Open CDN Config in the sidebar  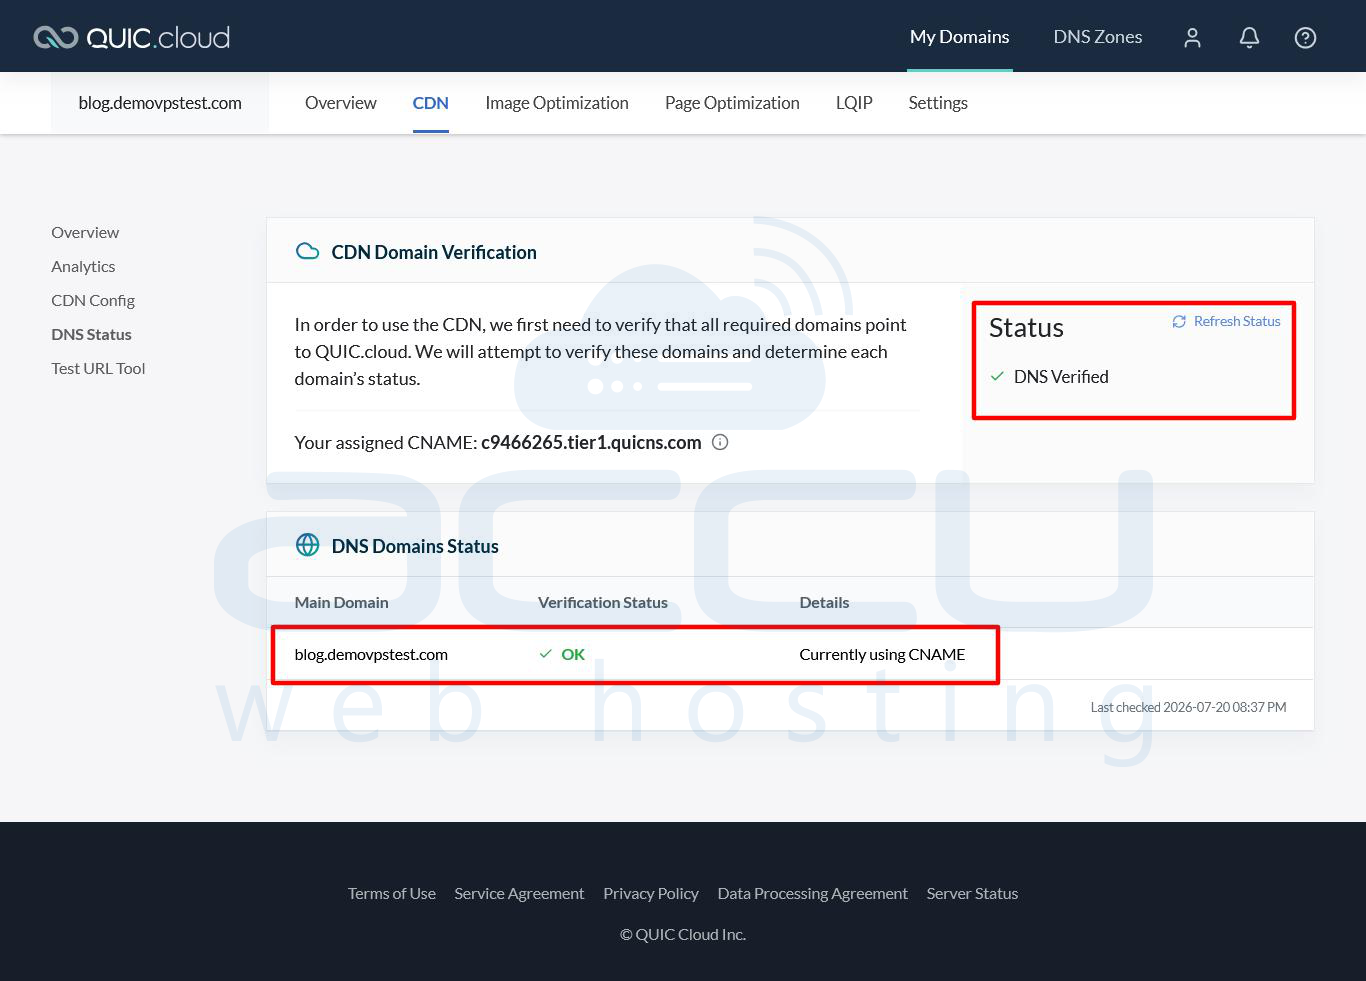tap(93, 300)
